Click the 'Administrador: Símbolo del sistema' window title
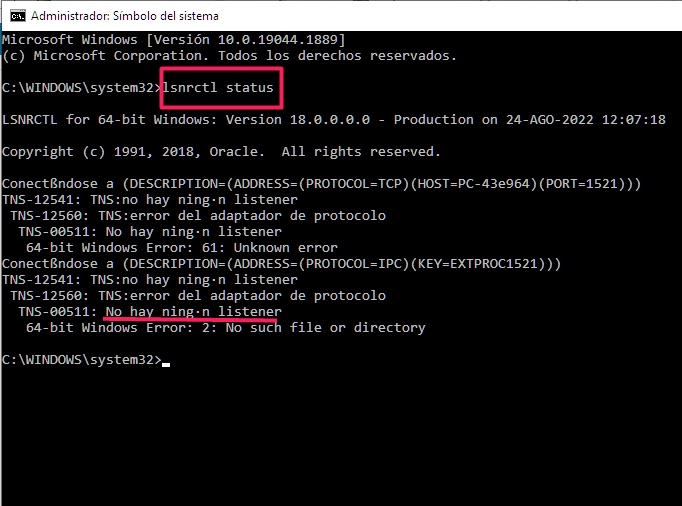 124,16
